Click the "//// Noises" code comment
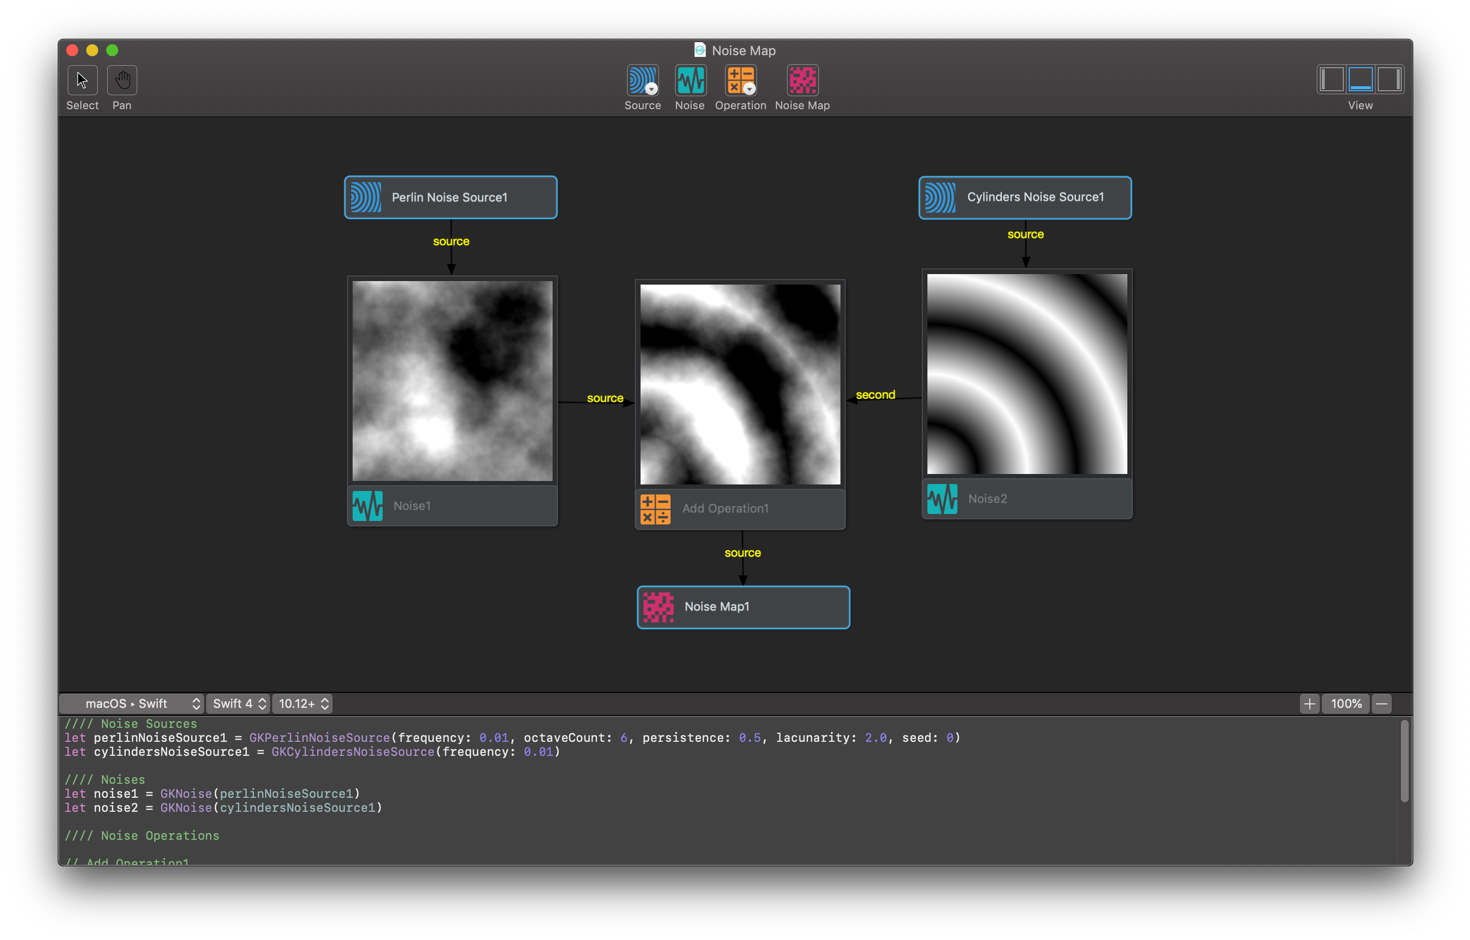 (x=105, y=780)
